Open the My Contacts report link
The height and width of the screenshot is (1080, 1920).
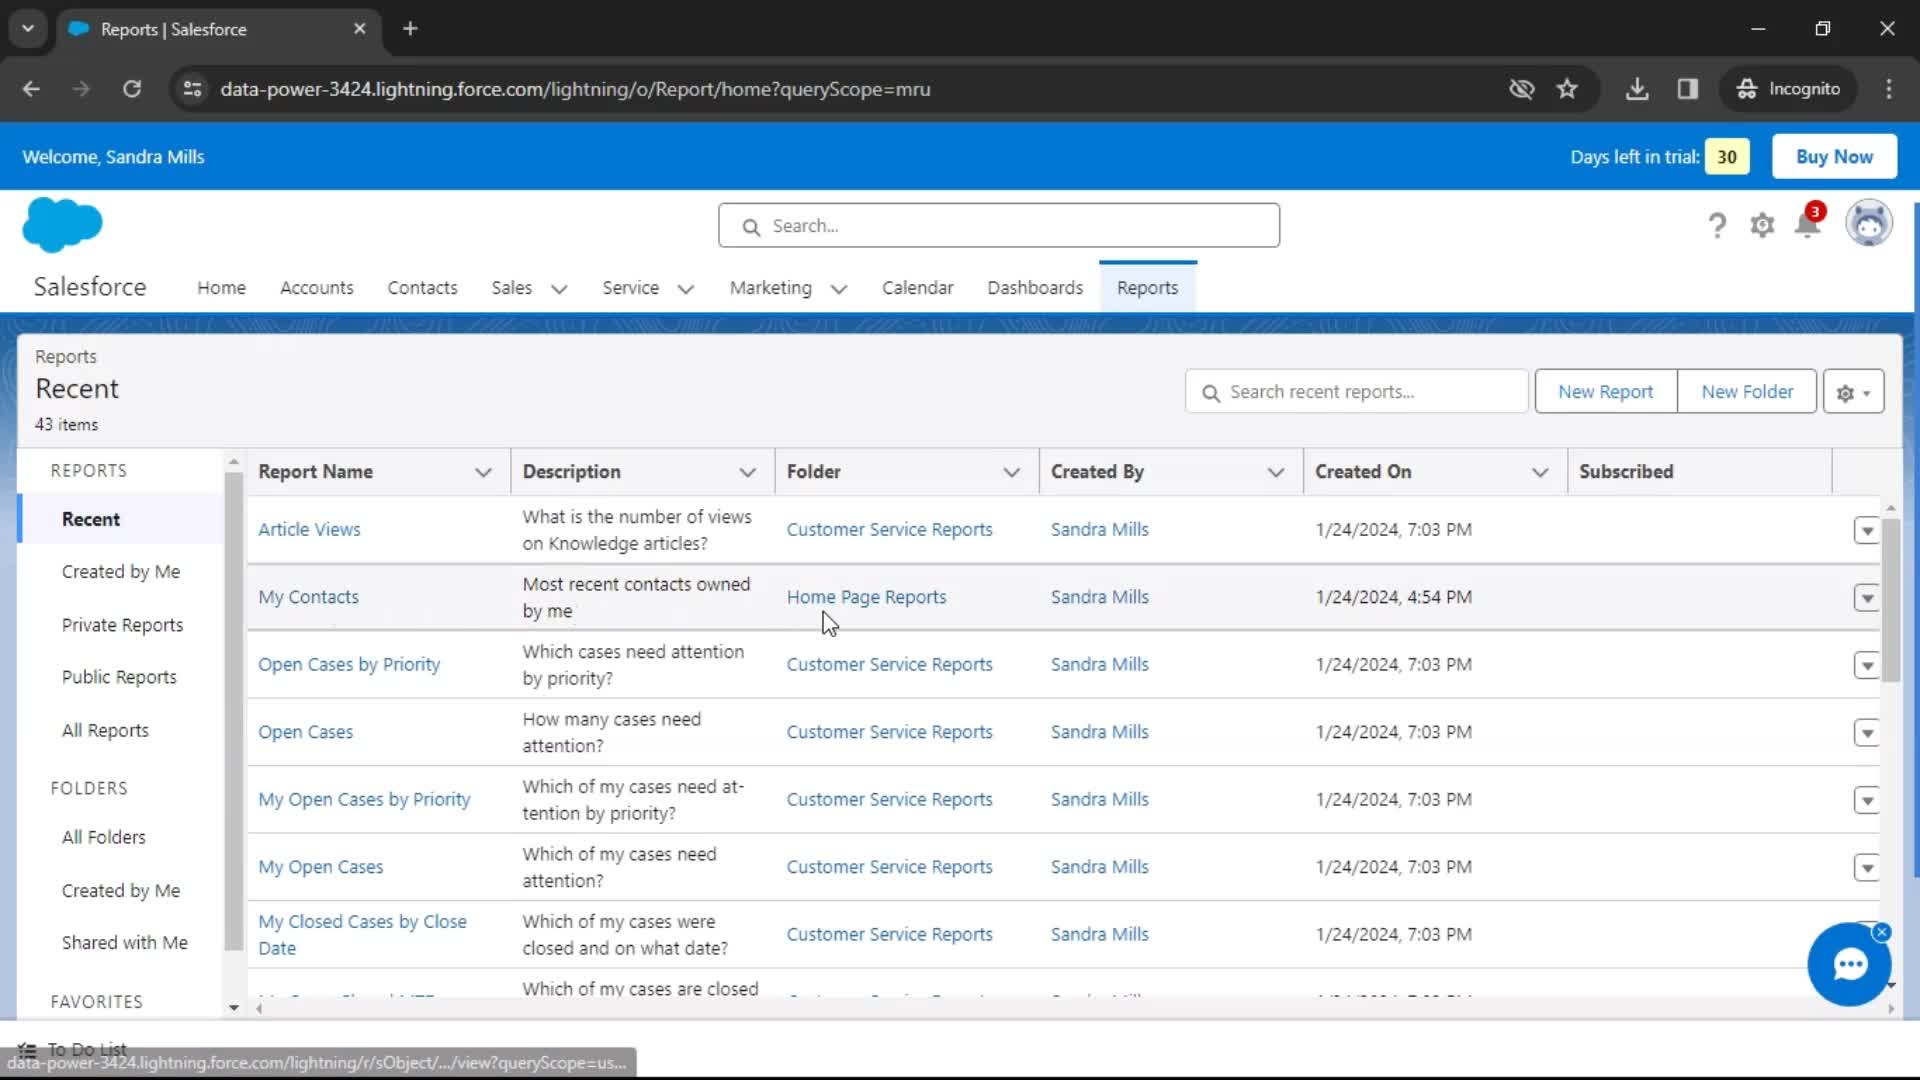(308, 597)
